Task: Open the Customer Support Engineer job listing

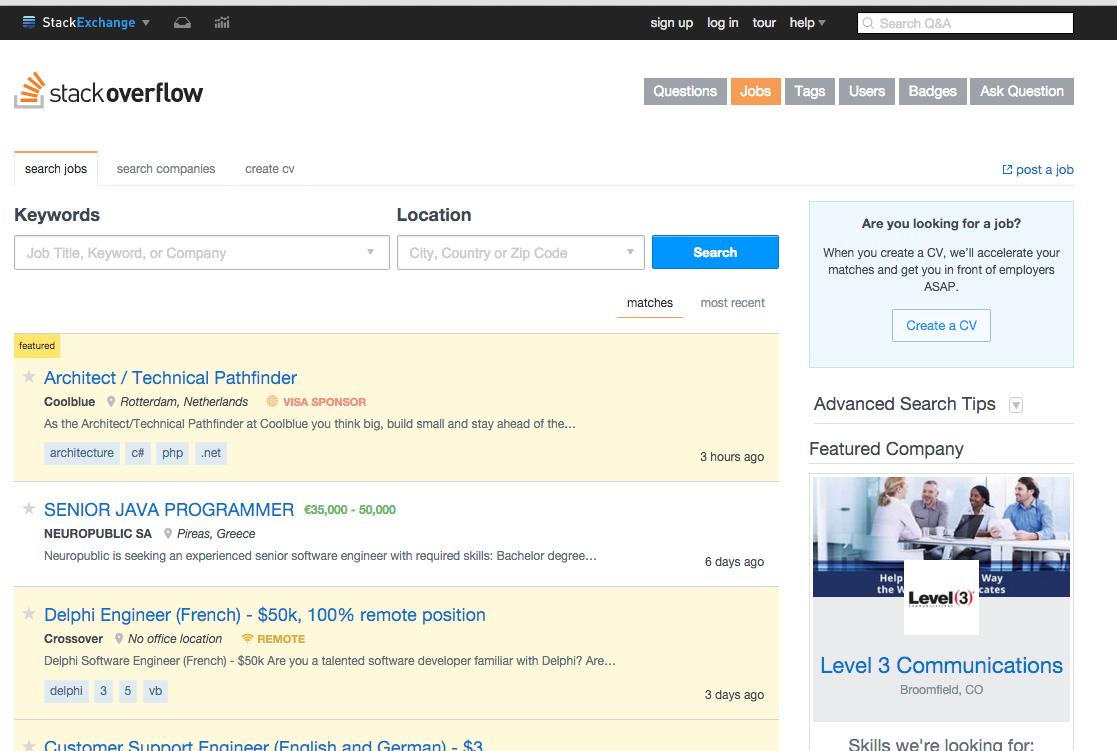Action: click(x=264, y=745)
